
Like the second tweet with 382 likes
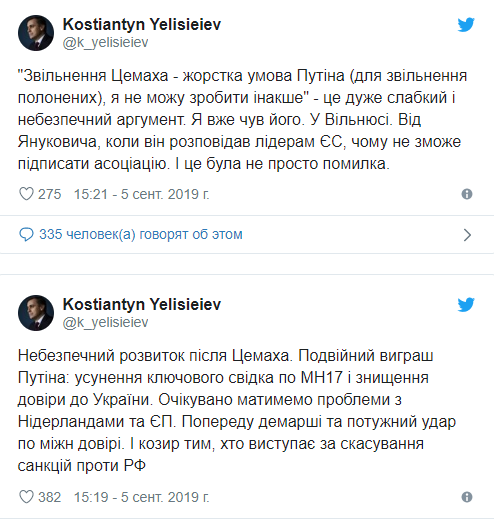click(x=26, y=497)
